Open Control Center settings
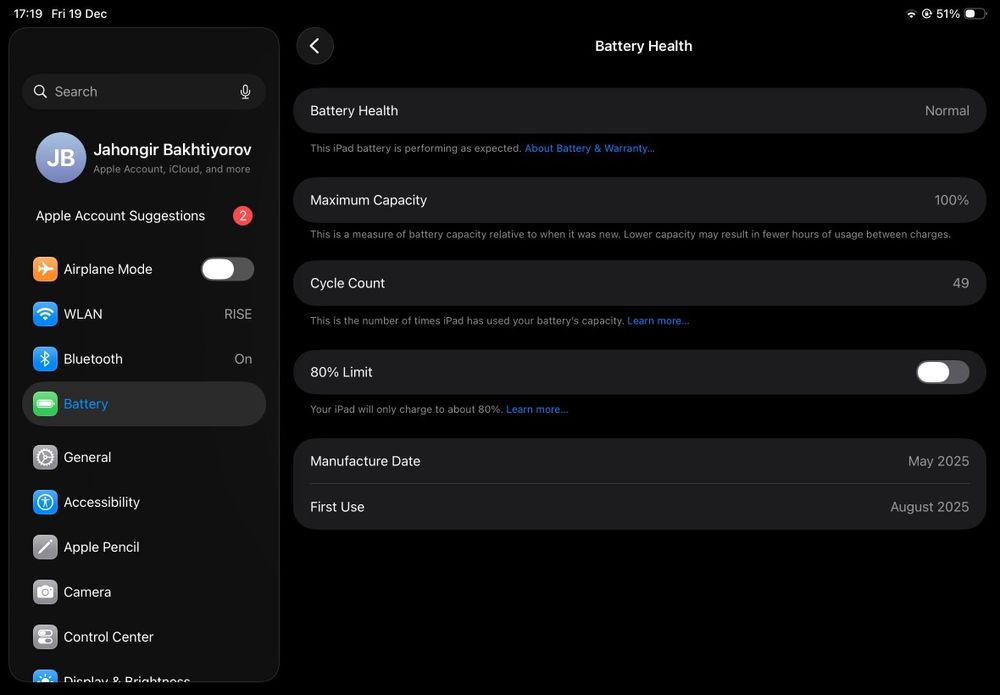Viewport: 1000px width, 695px height. [x=144, y=637]
